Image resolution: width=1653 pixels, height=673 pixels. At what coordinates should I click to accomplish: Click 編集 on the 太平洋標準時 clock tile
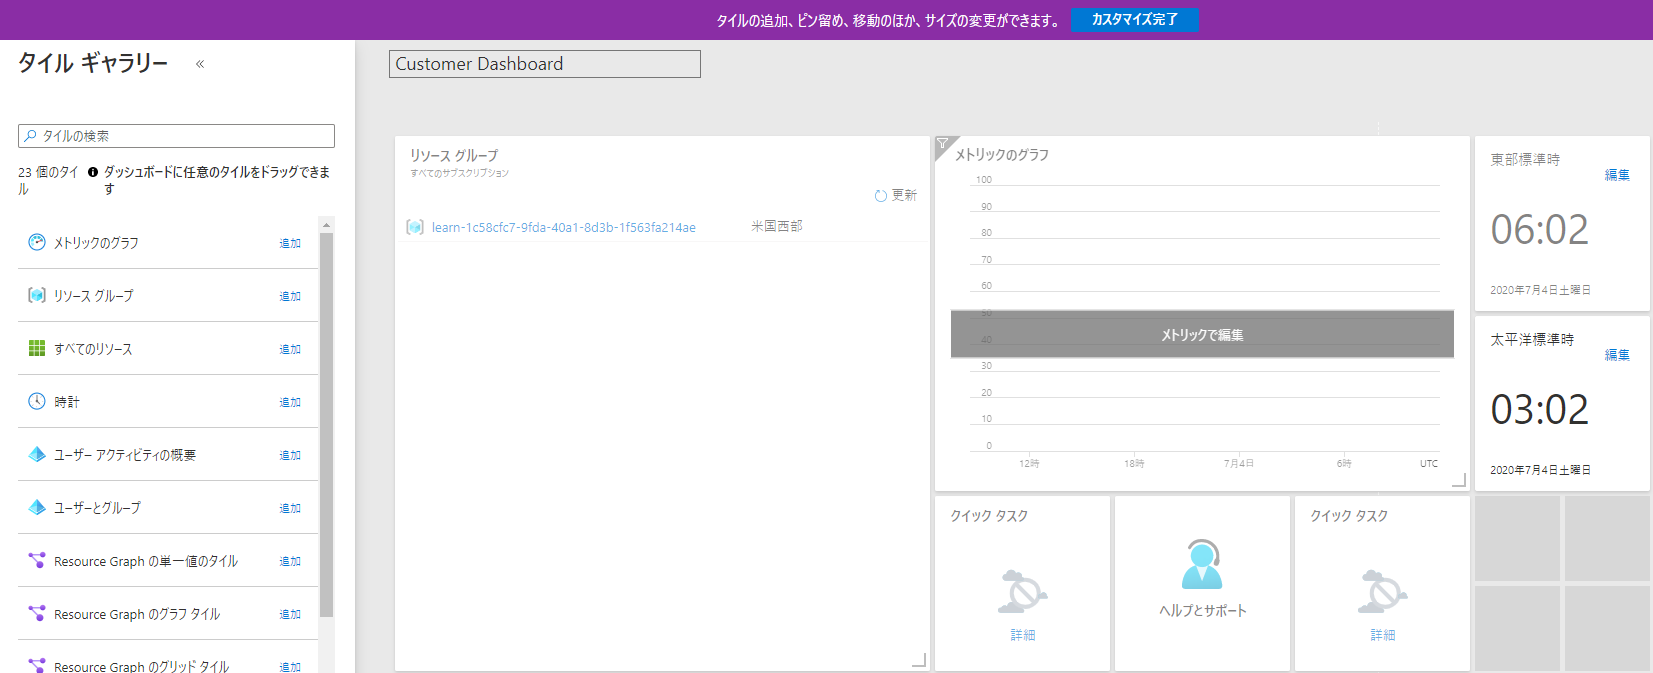click(1617, 355)
